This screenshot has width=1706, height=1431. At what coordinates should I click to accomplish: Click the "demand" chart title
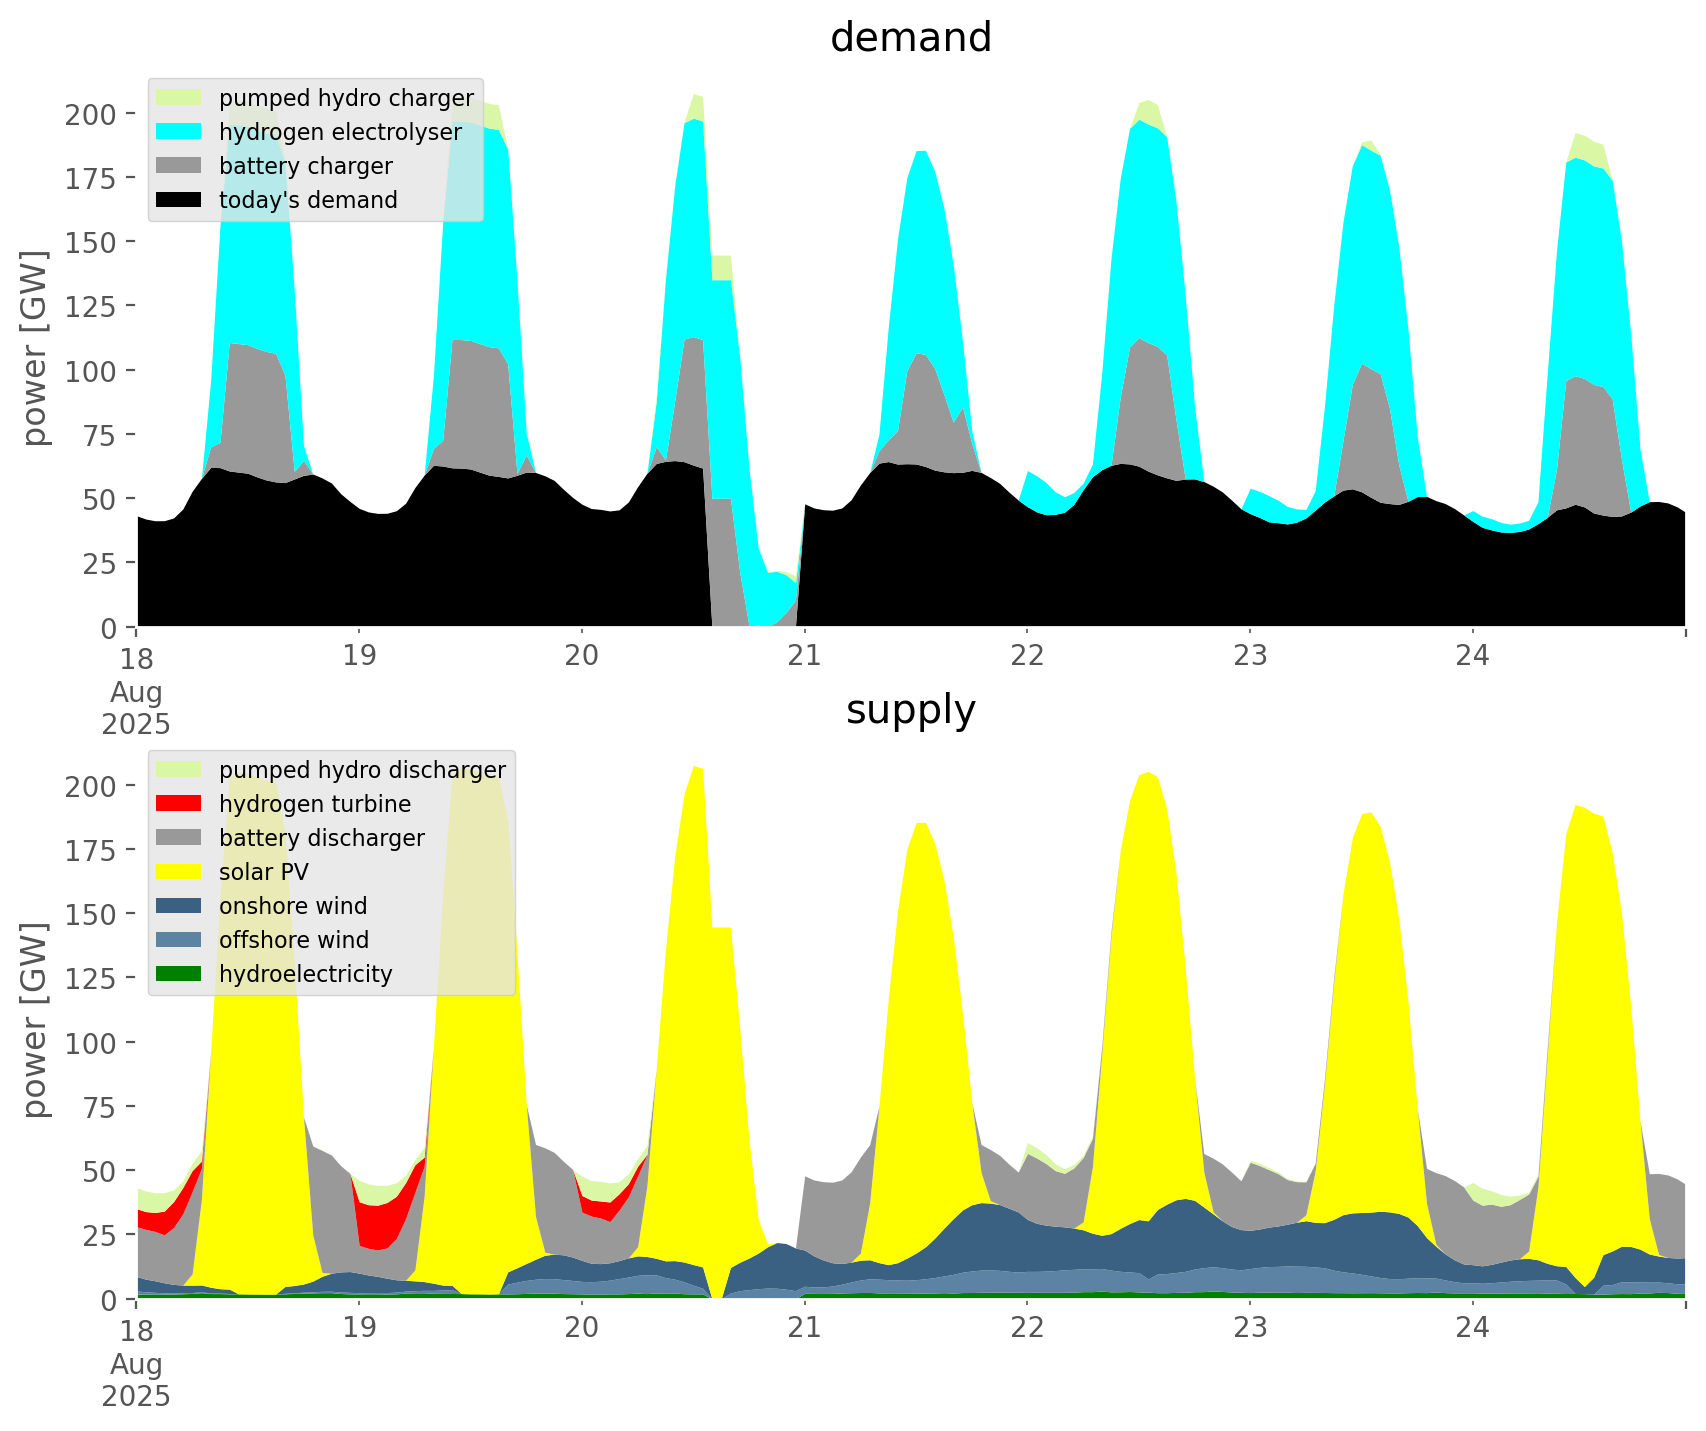pos(910,38)
